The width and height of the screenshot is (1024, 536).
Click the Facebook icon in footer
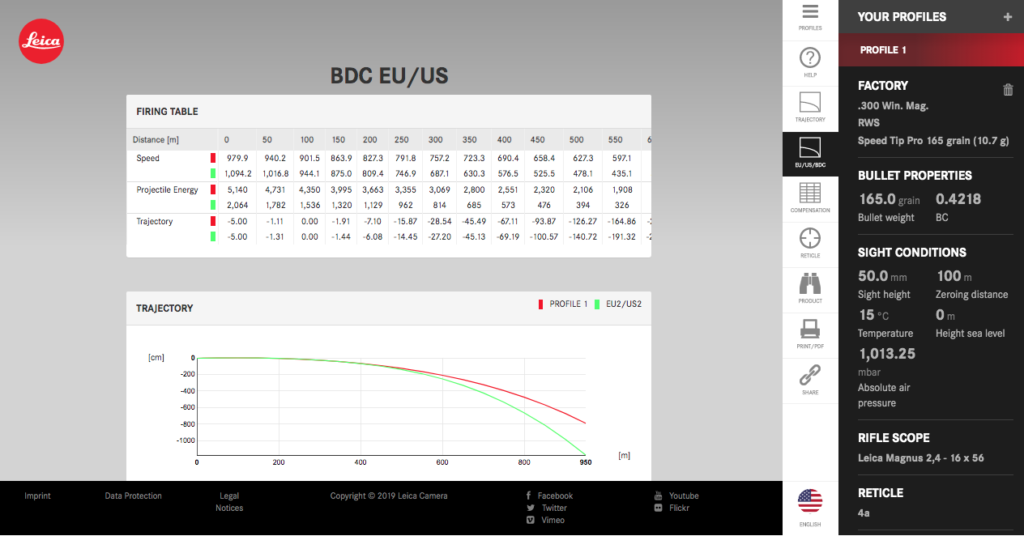coord(528,496)
